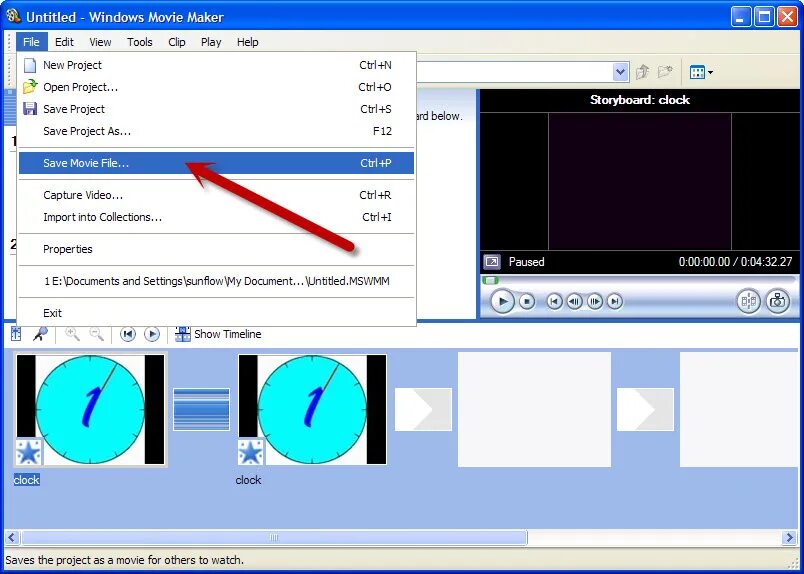Click the video effect star on second clock clip
This screenshot has height=574, width=804.
pyautogui.click(x=251, y=452)
